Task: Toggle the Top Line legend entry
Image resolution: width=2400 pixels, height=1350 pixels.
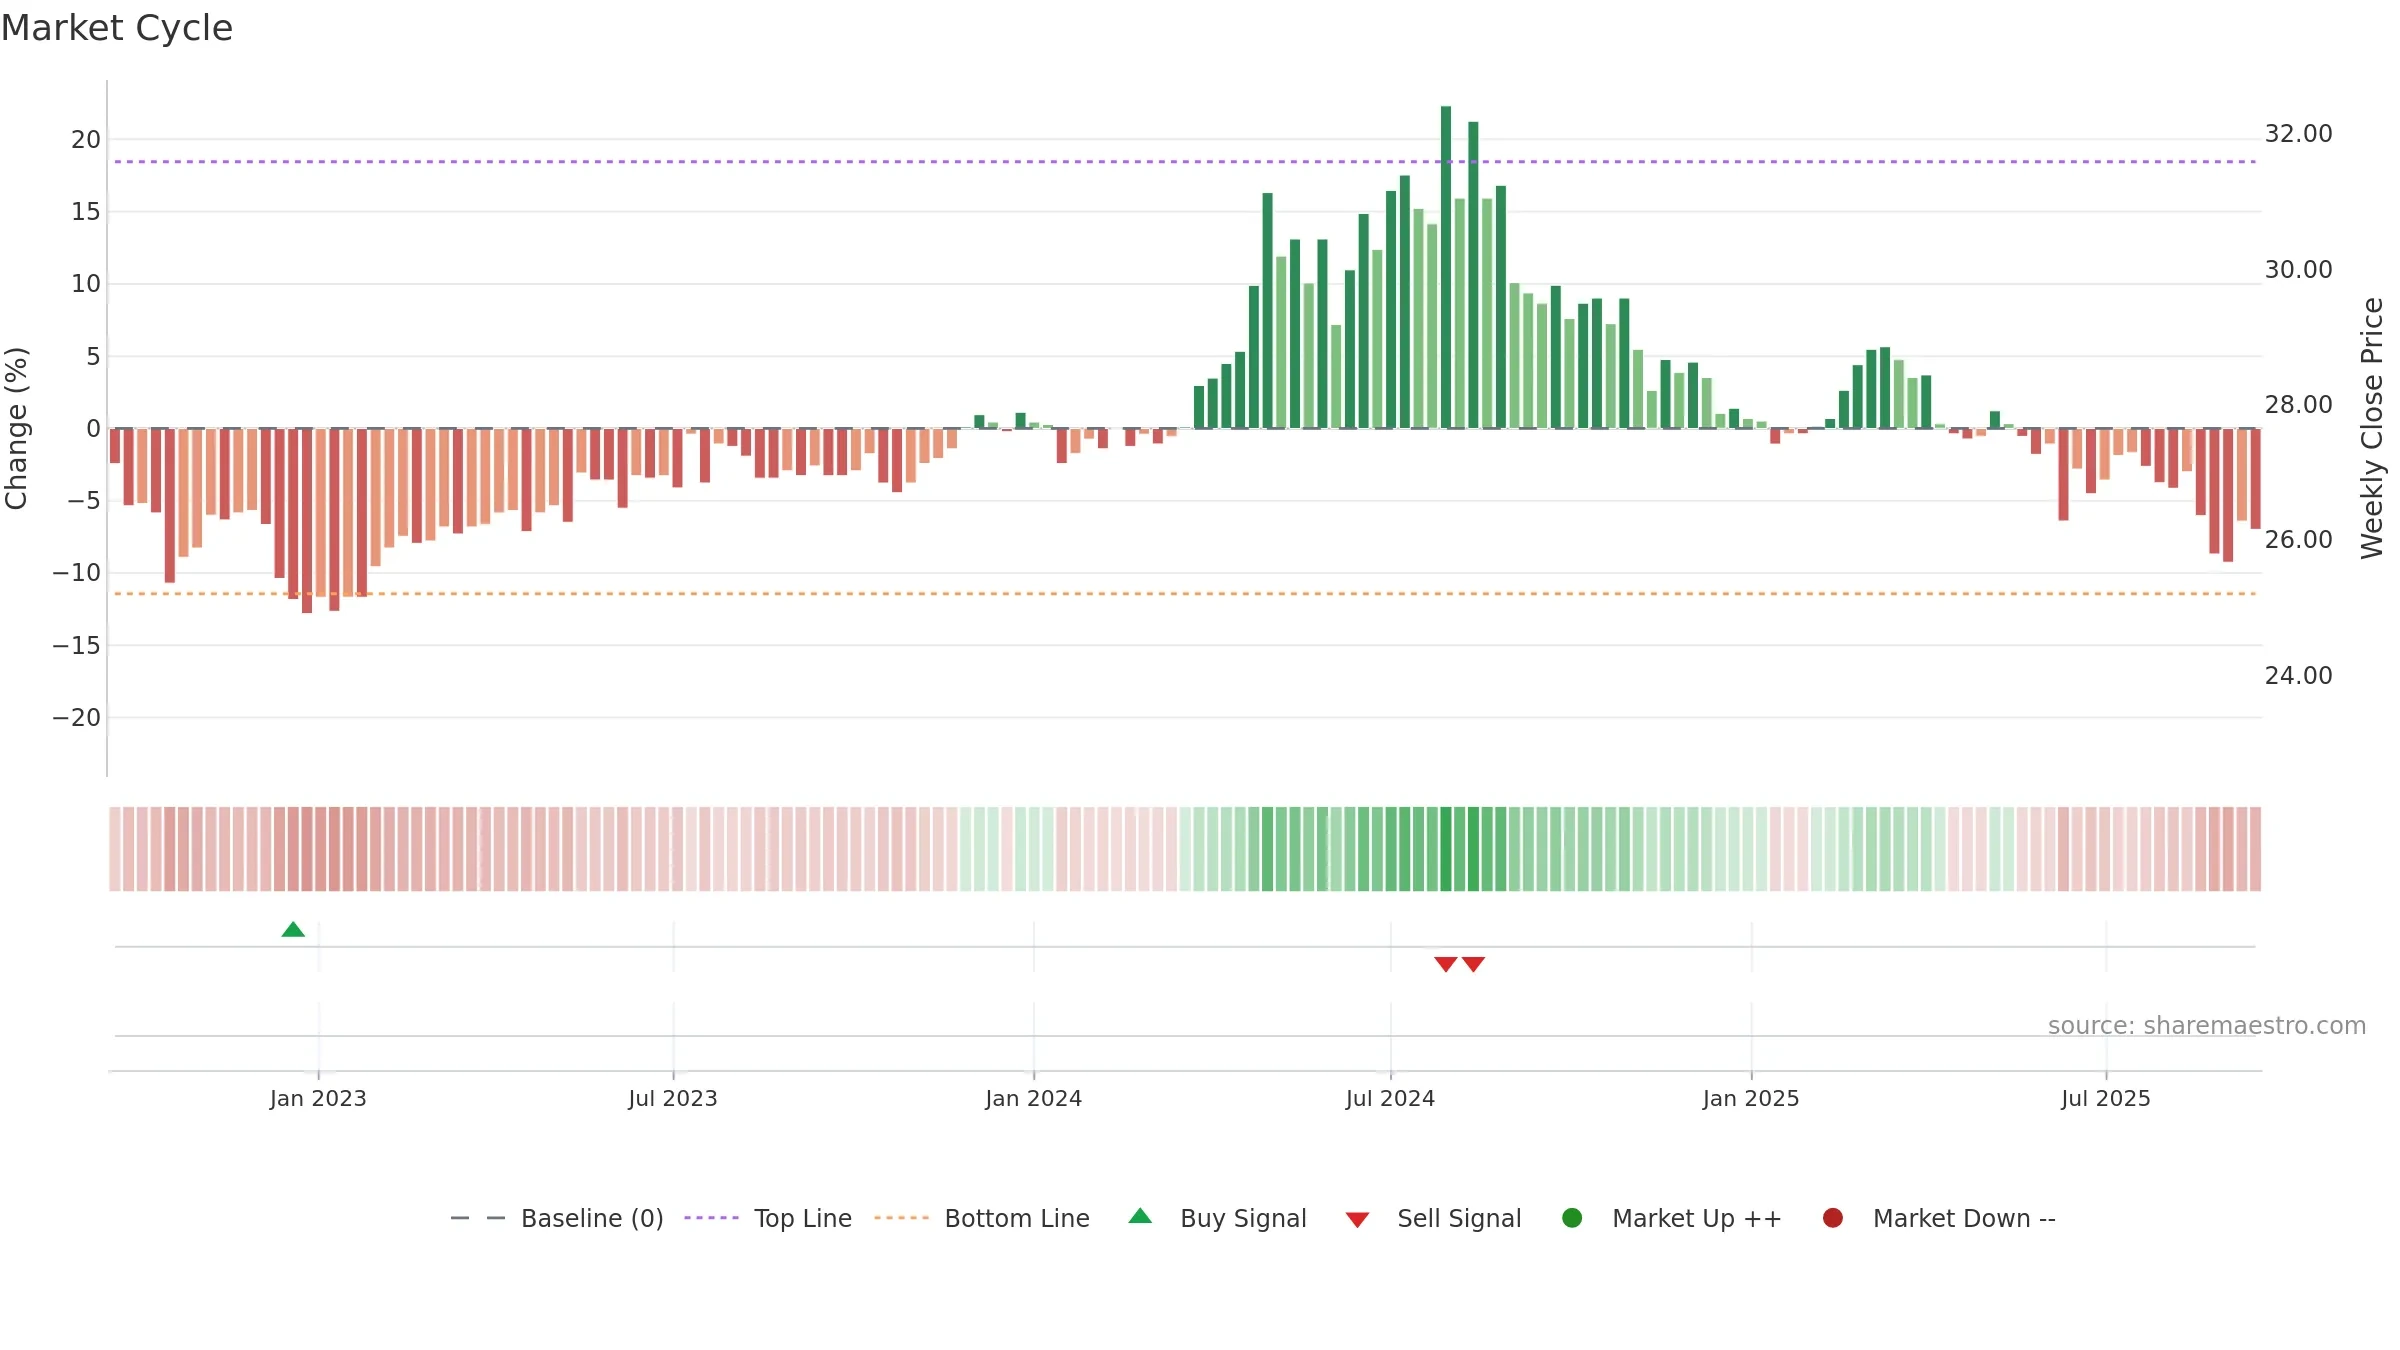Action: [768, 1218]
